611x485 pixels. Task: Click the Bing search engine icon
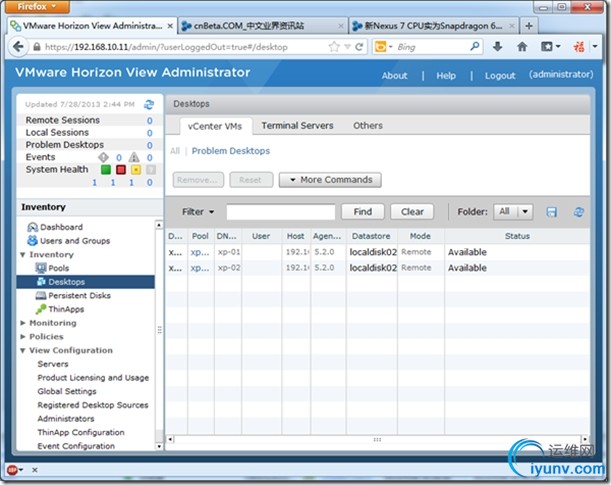point(381,47)
